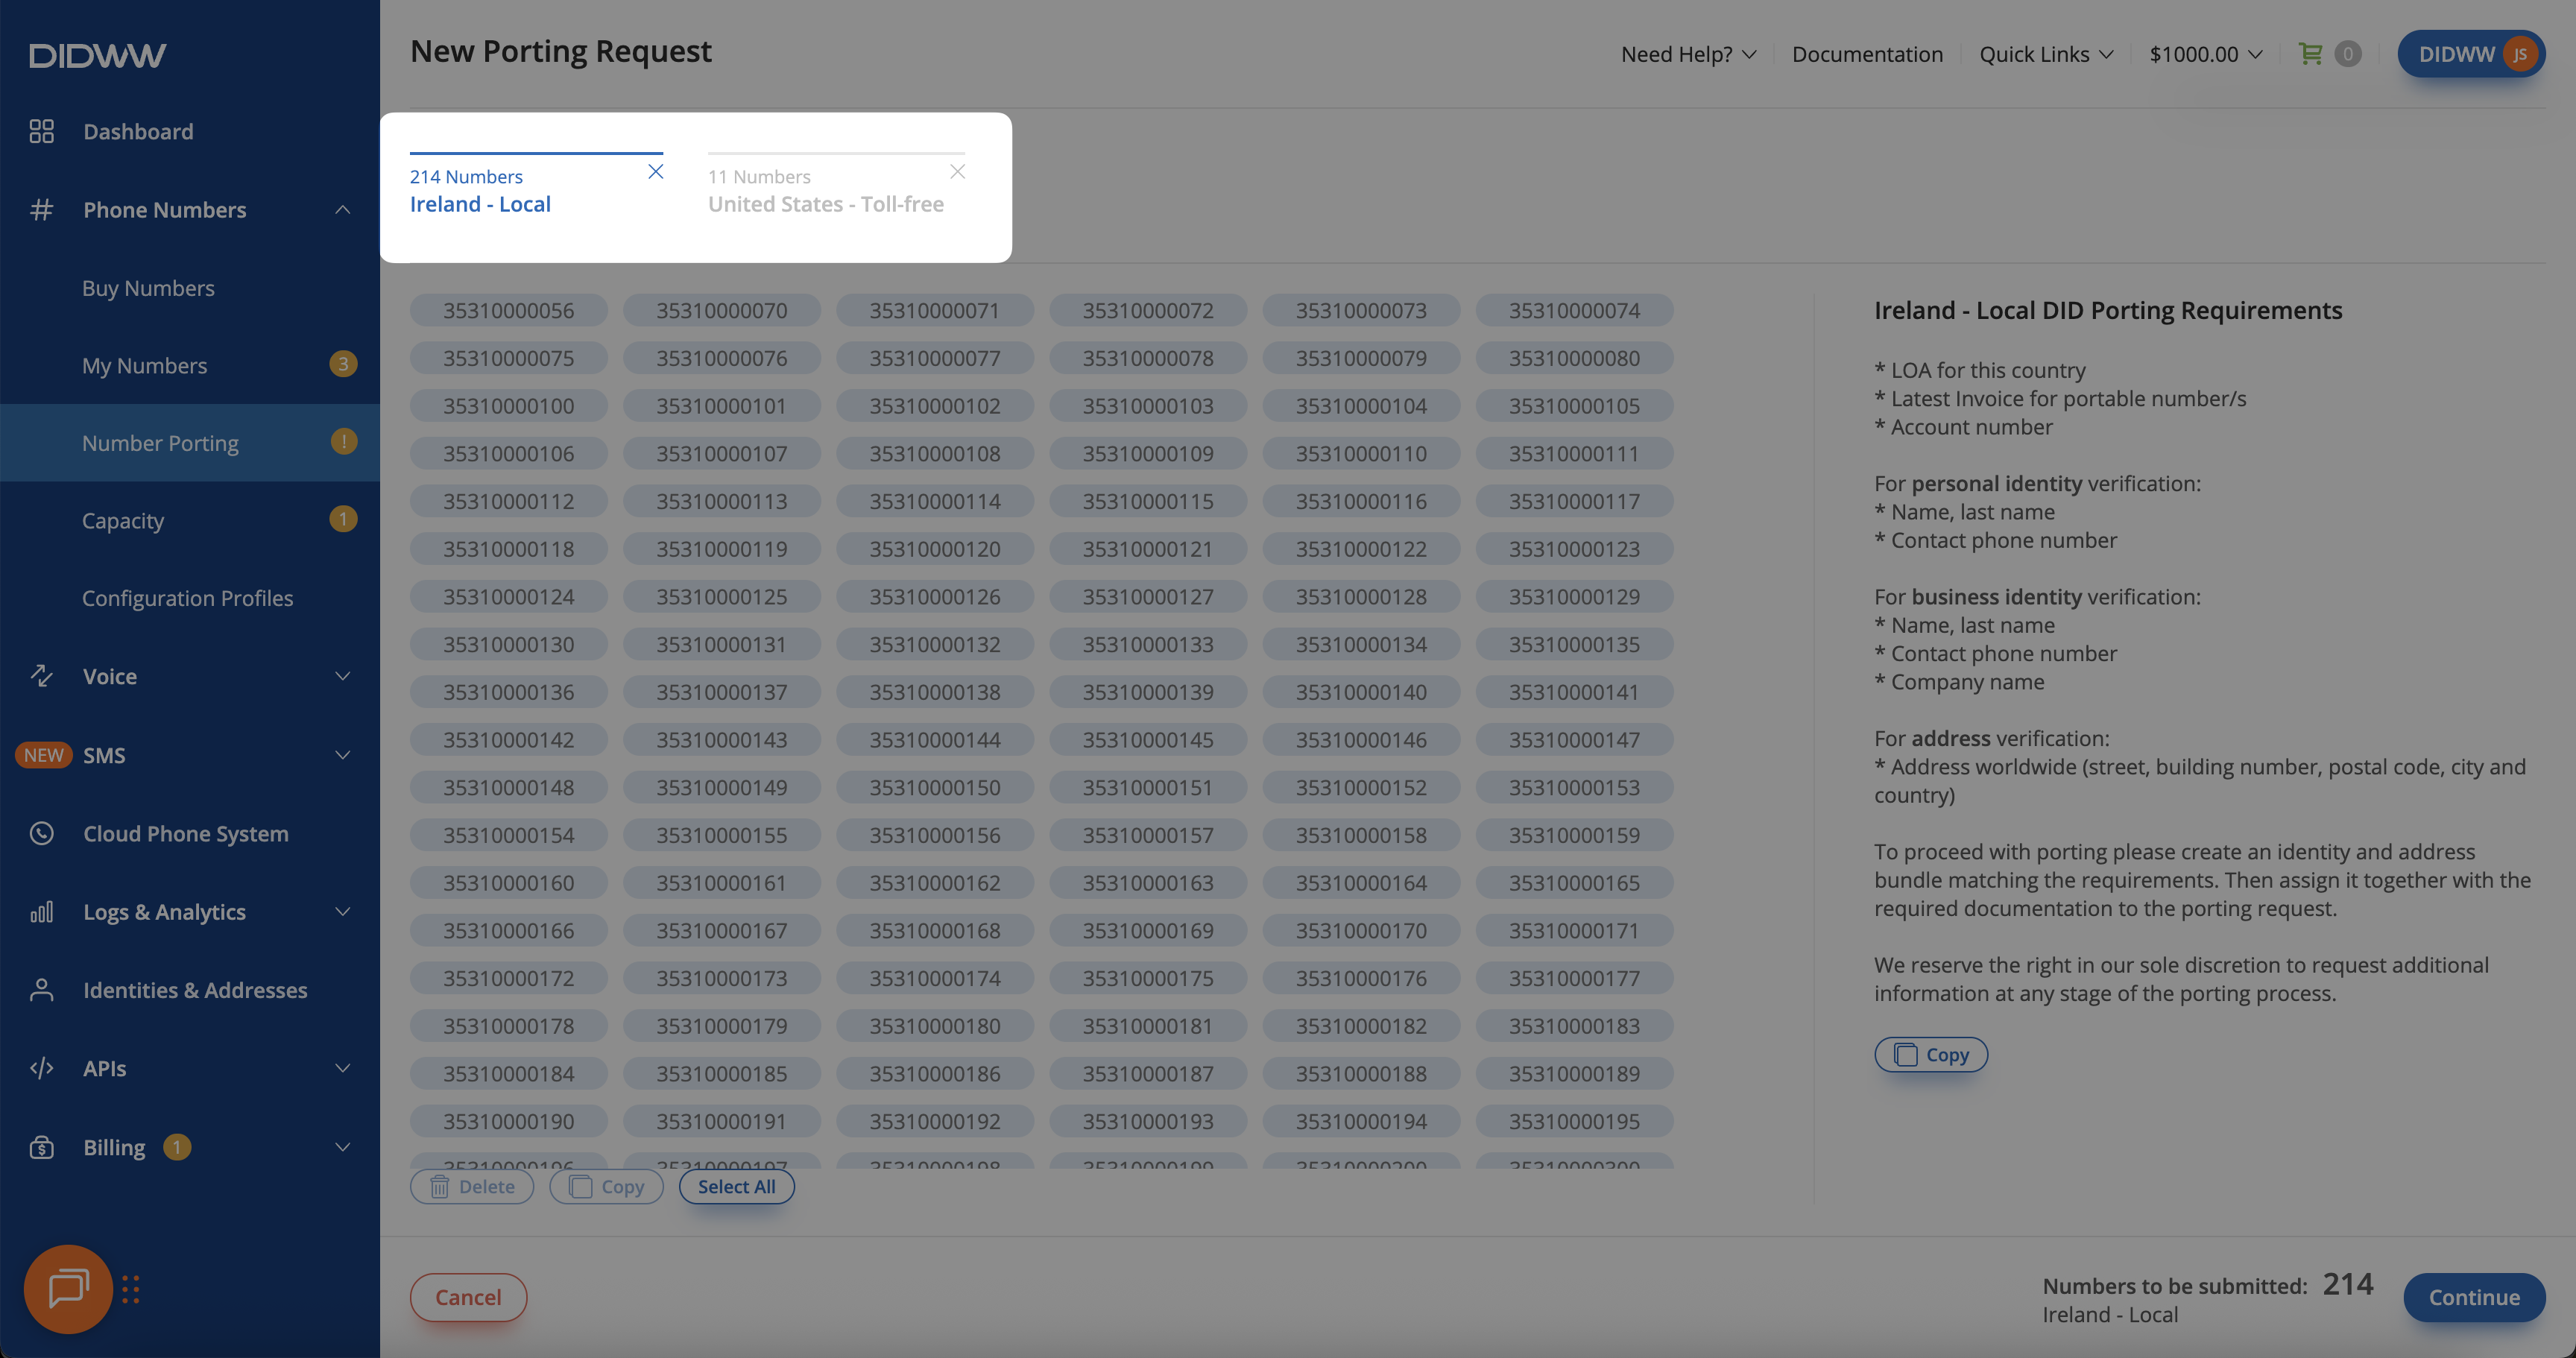Click the Billing wallet icon
The height and width of the screenshot is (1358, 2576).
pyautogui.click(x=41, y=1147)
